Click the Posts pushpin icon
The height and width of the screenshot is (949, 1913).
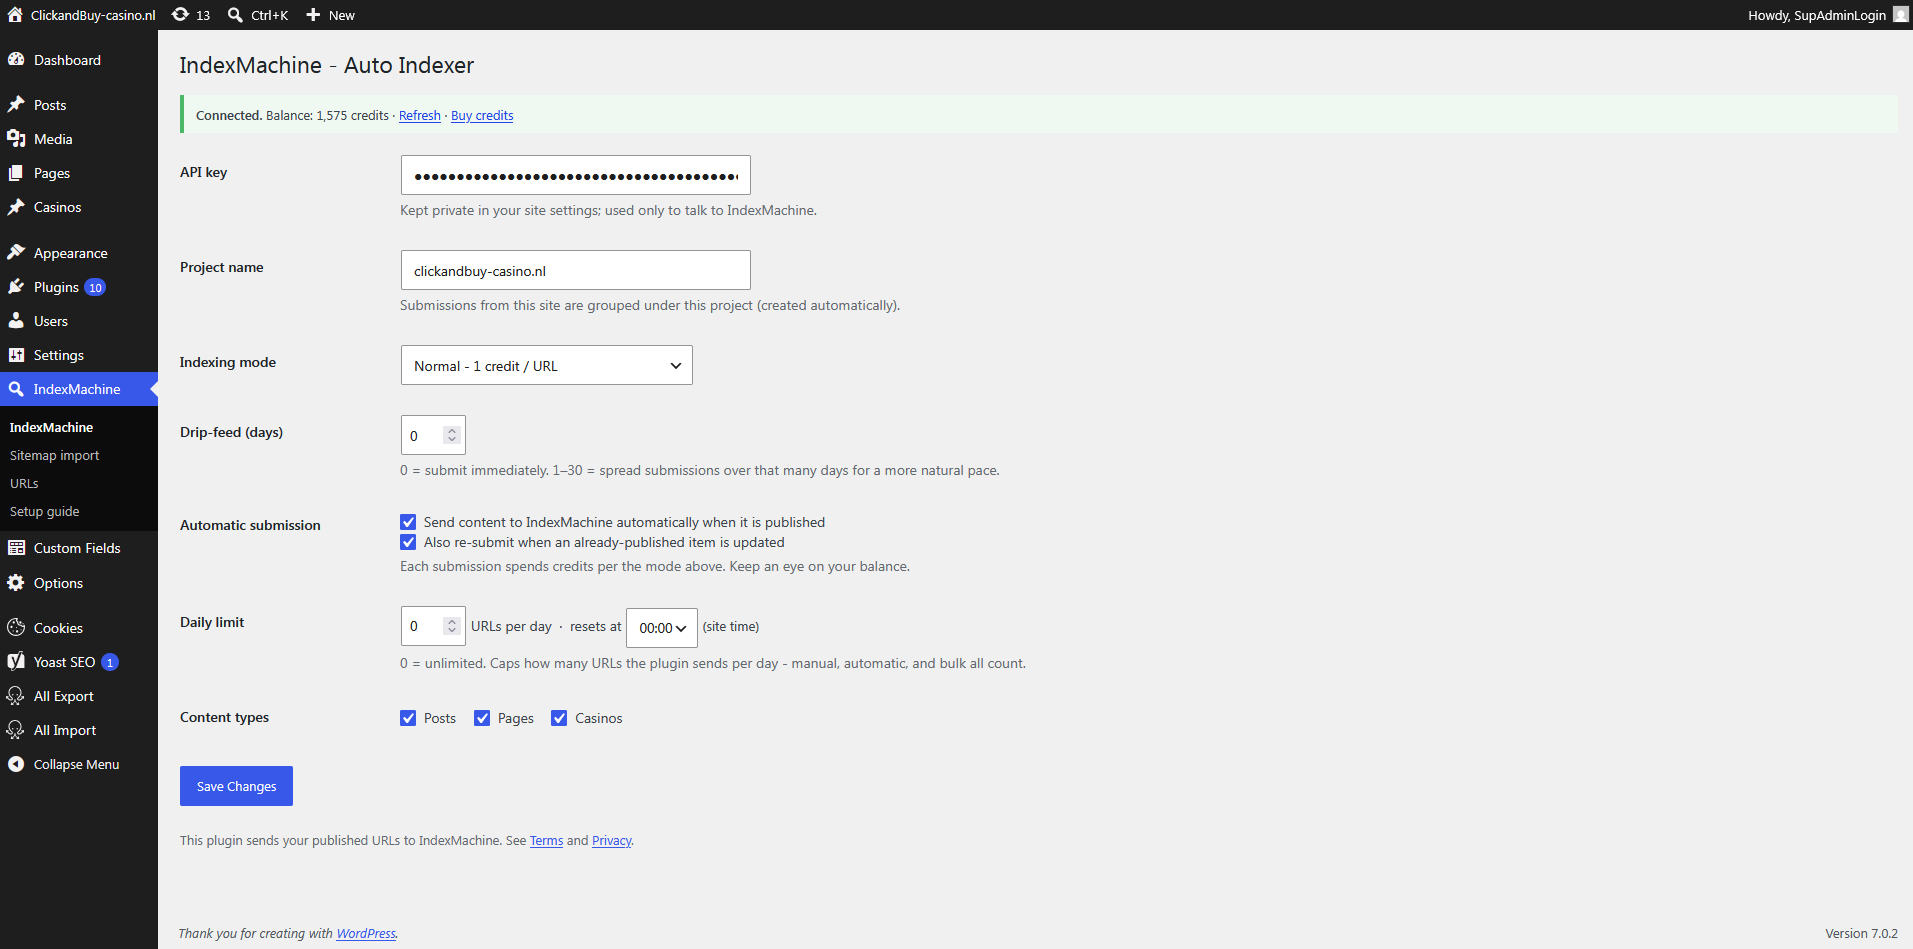tap(16, 105)
